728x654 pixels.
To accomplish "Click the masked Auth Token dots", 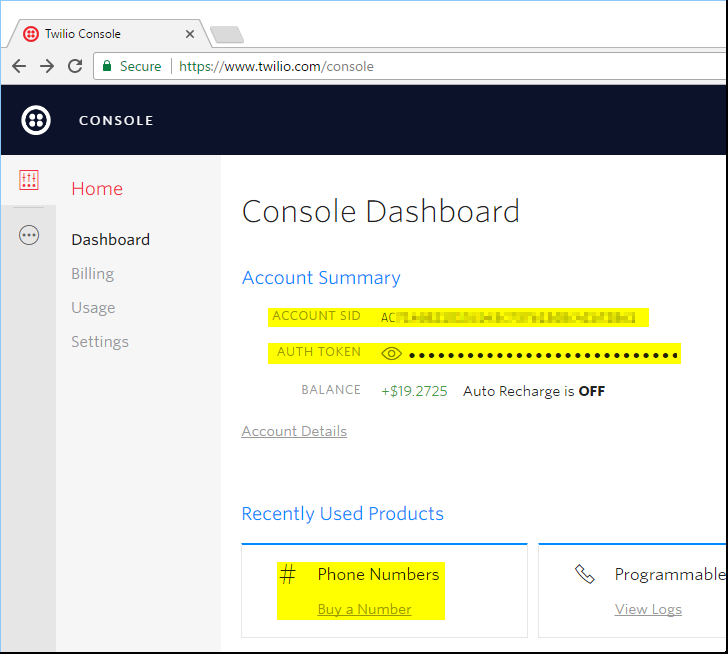I will coord(543,356).
